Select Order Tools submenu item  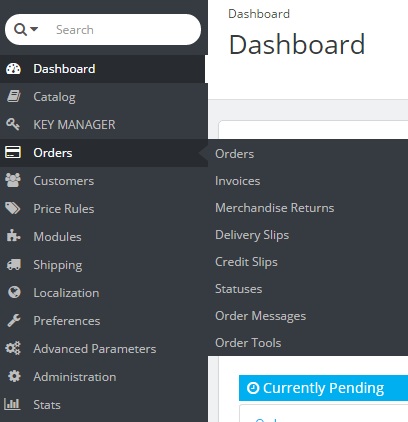[x=248, y=343]
